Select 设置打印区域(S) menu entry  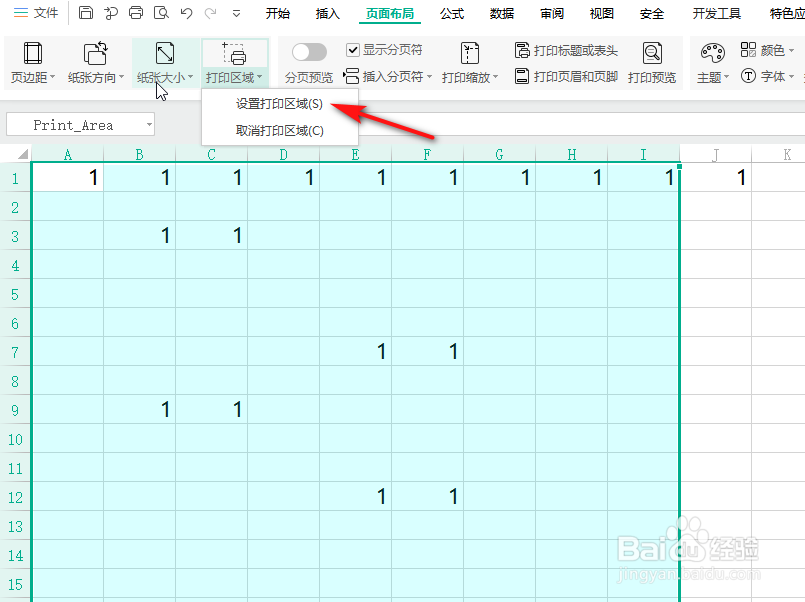pos(279,104)
